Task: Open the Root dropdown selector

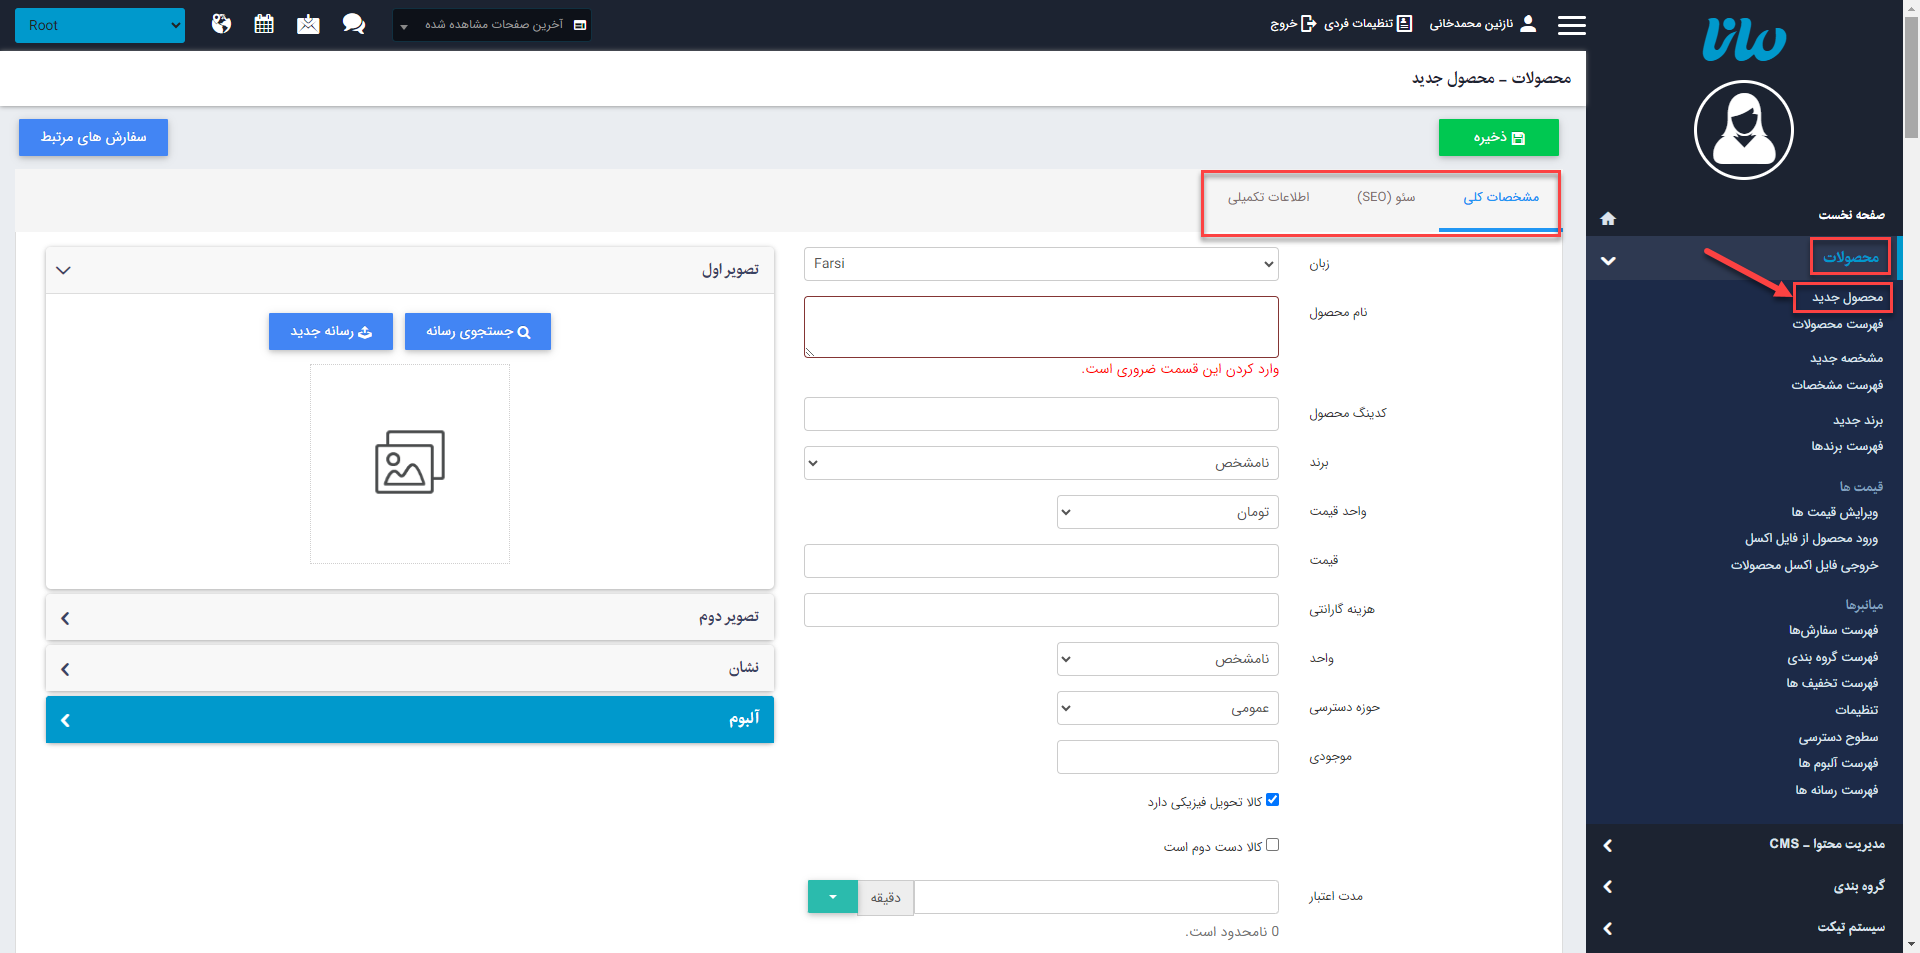Action: [x=100, y=25]
